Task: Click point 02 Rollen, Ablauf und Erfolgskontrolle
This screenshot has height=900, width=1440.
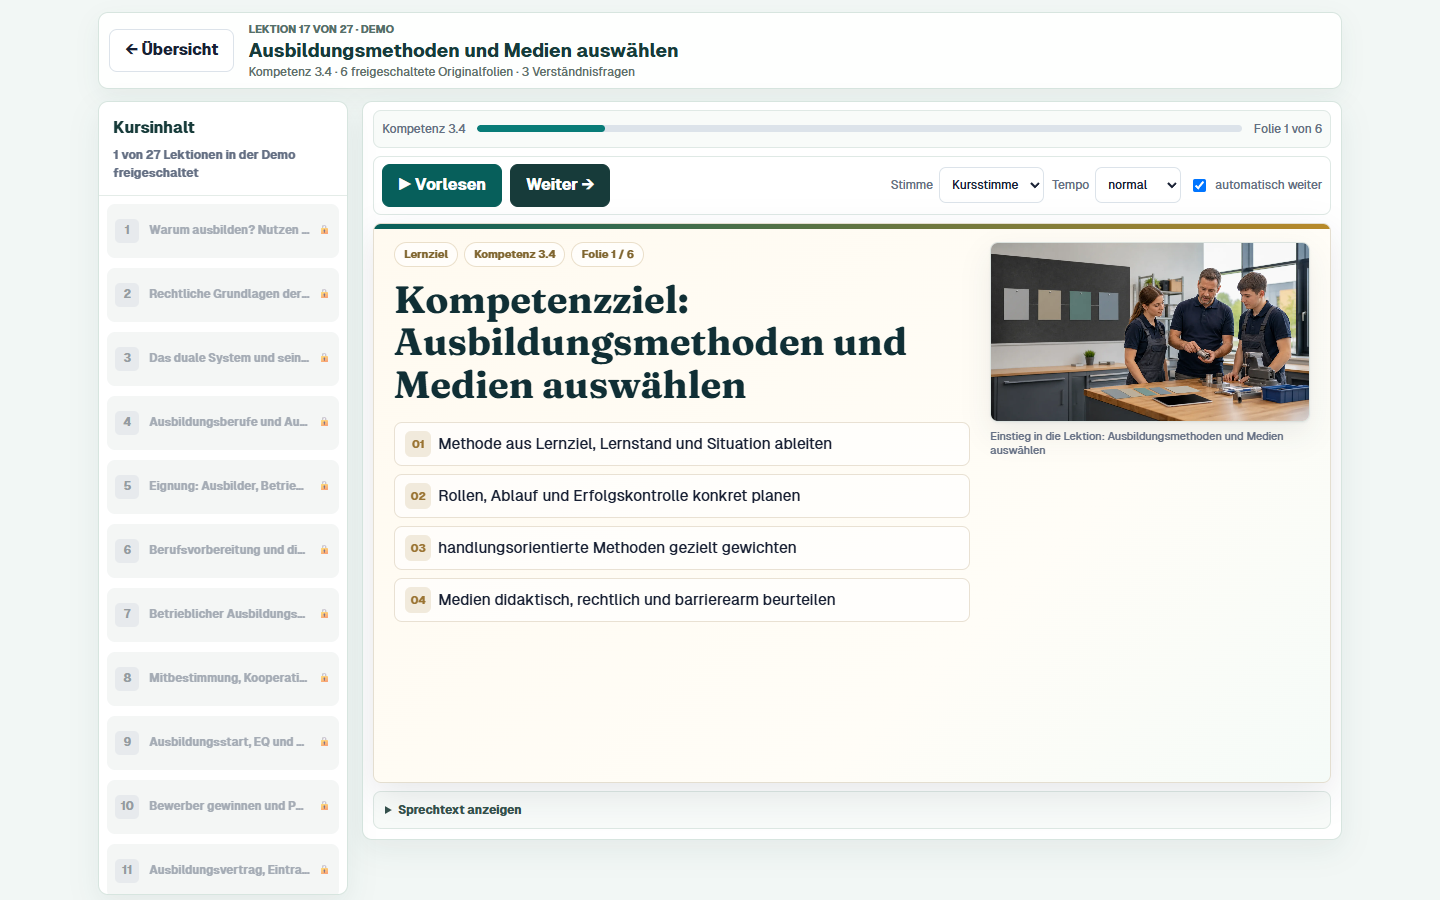Action: [x=682, y=496]
